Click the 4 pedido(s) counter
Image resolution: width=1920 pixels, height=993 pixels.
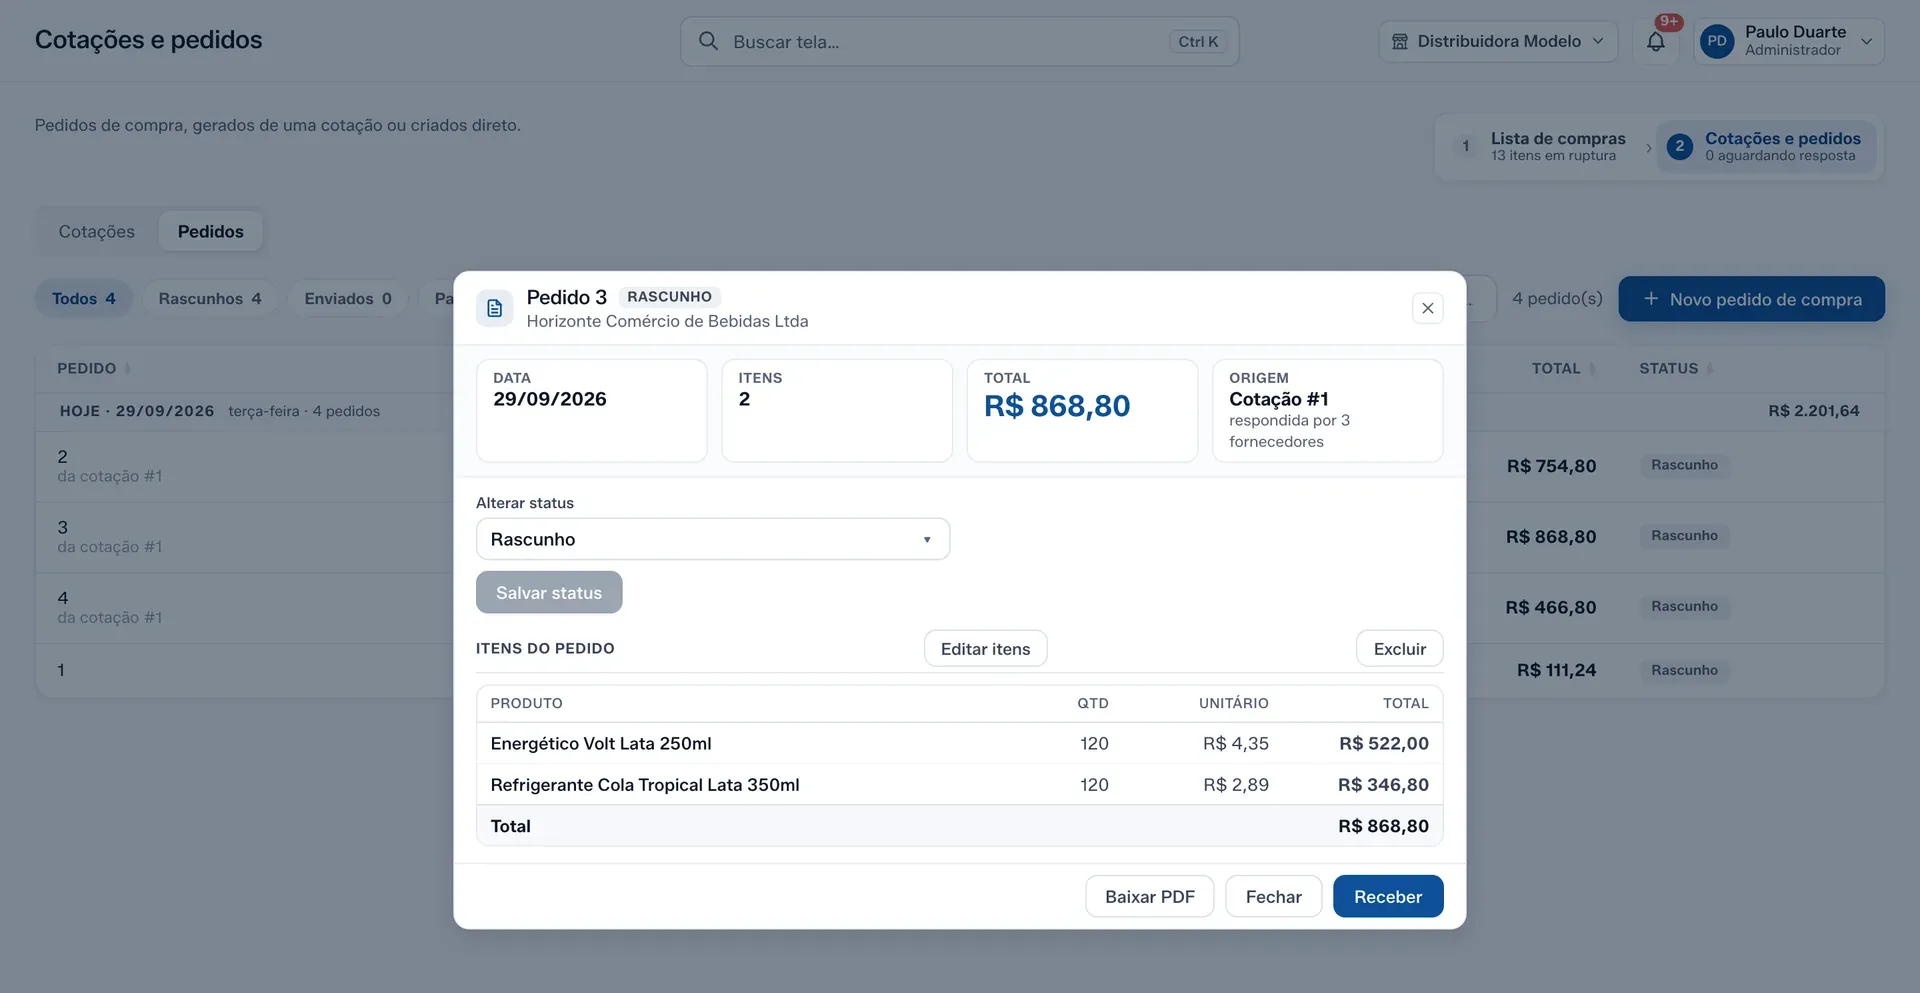tap(1557, 298)
